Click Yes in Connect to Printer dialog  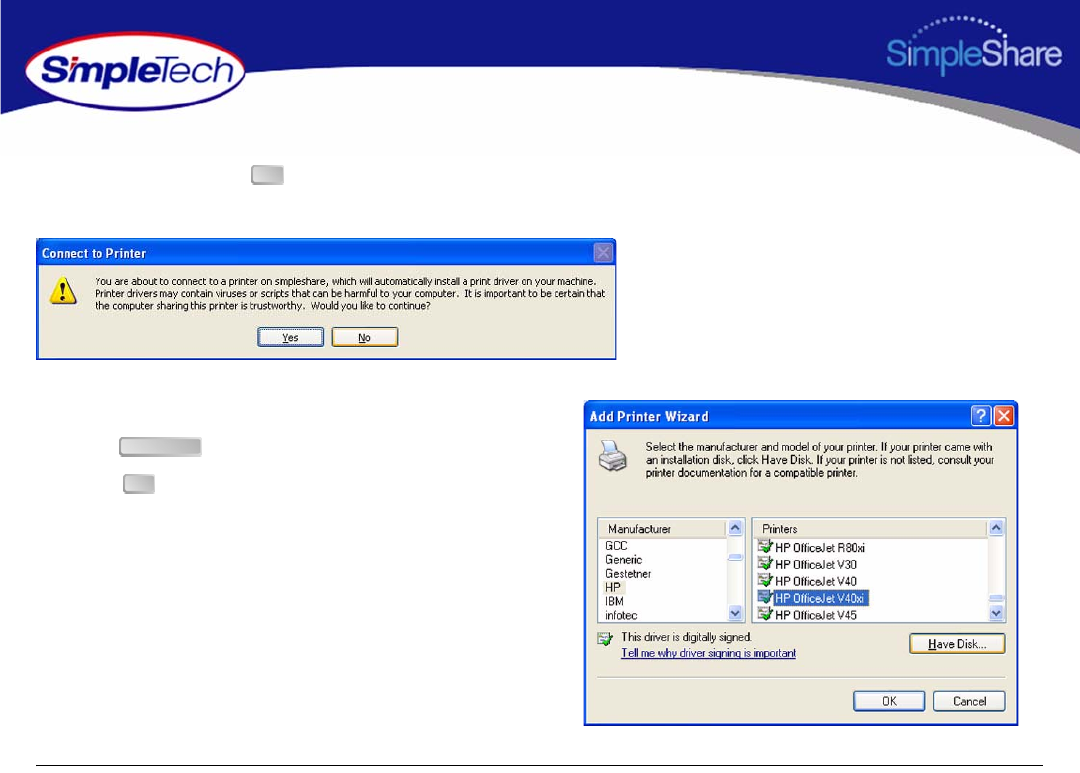290,337
